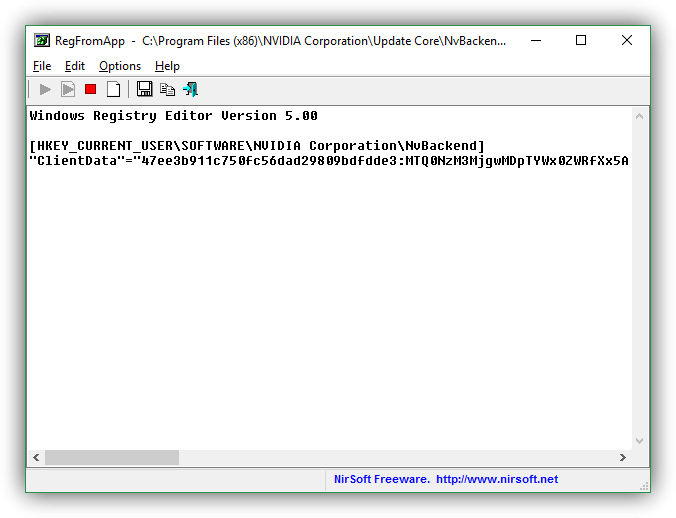Click the RegFromApp title bar app icon
676x518 pixels.
click(42, 41)
